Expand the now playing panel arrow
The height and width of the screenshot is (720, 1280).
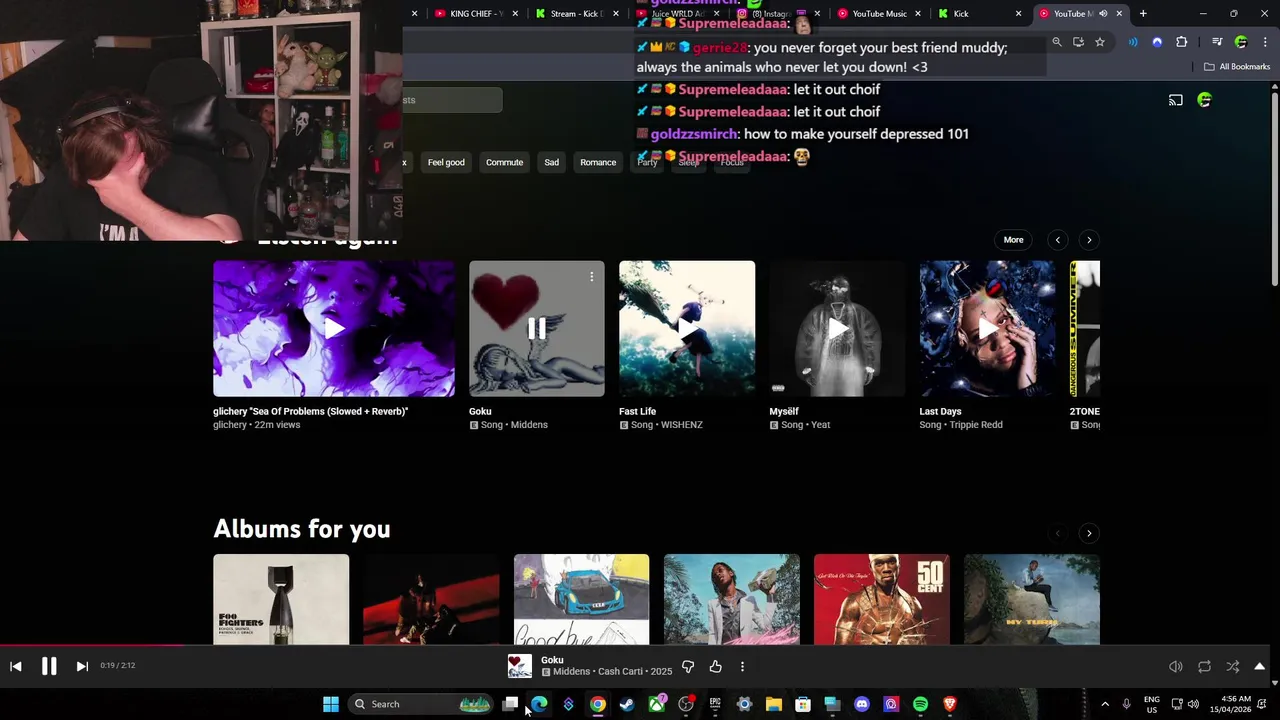1259,666
